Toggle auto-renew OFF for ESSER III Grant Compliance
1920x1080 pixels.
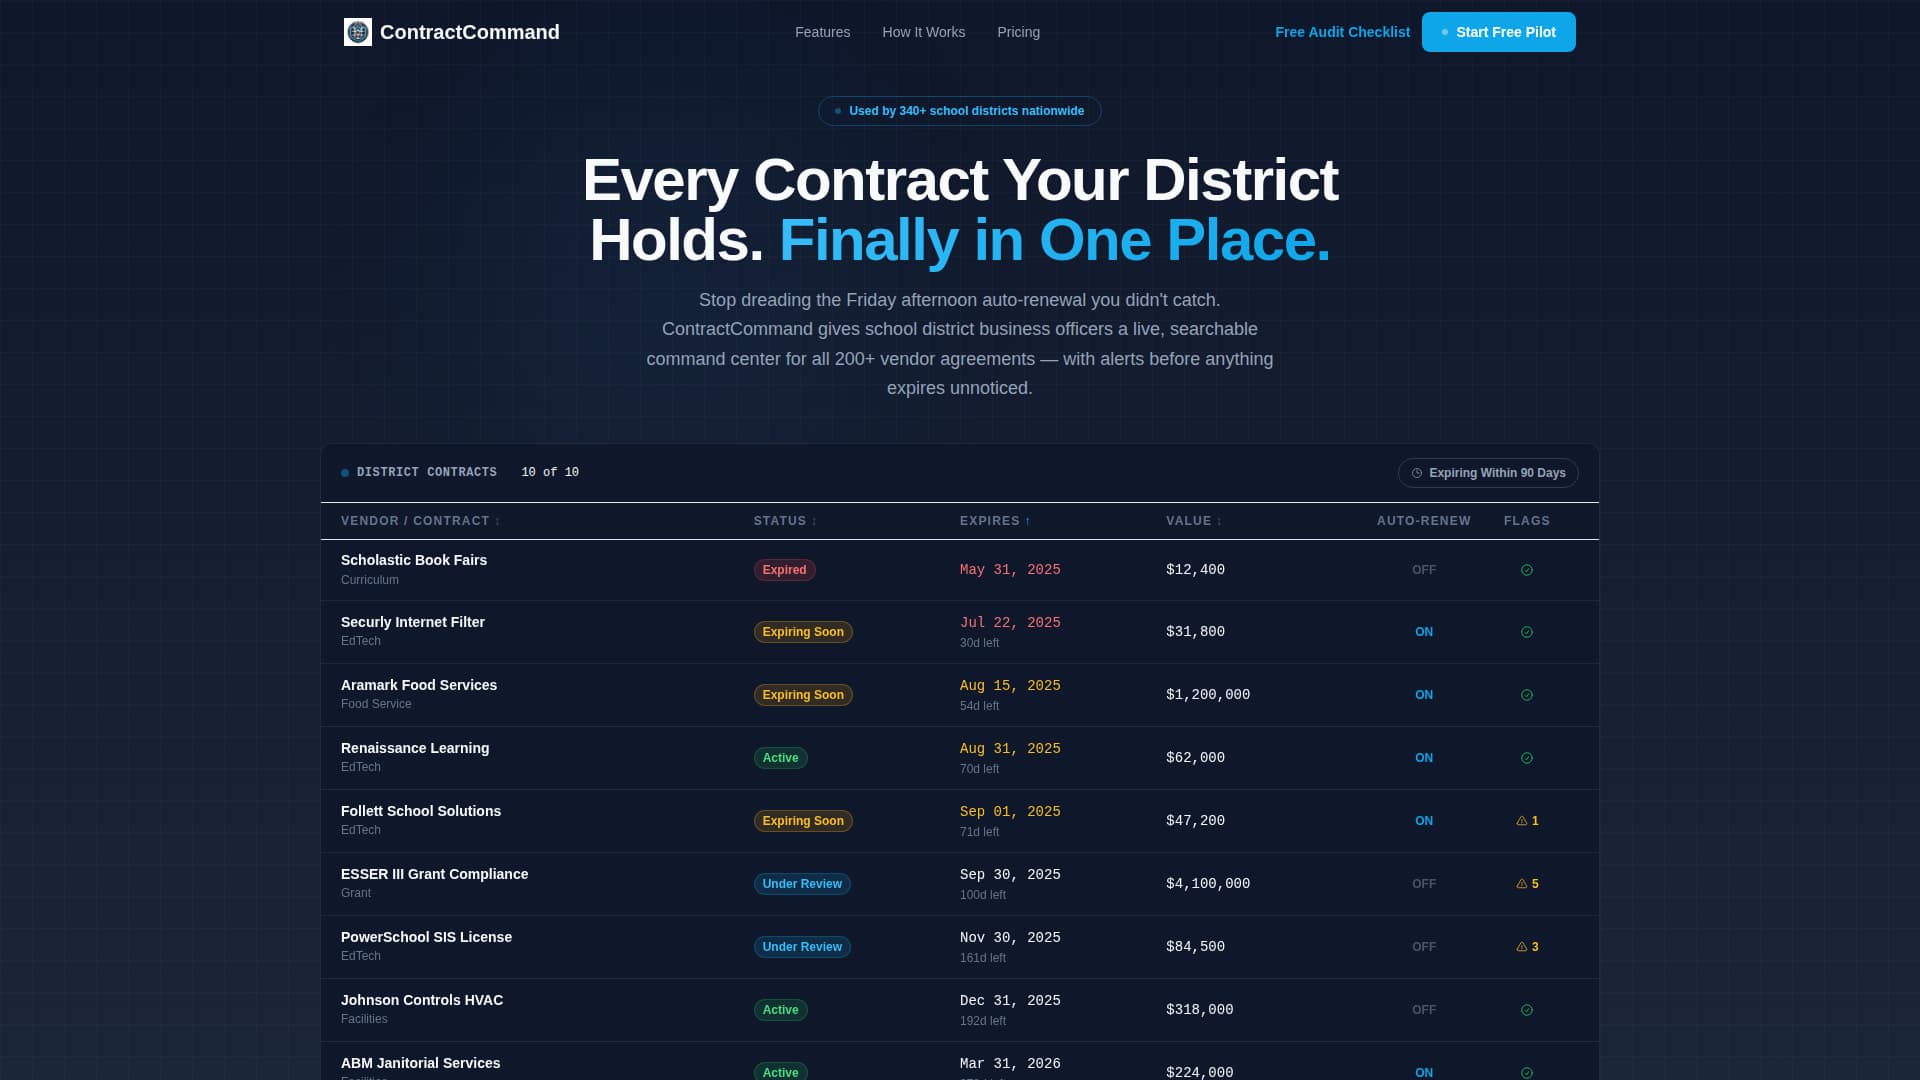(1423, 884)
